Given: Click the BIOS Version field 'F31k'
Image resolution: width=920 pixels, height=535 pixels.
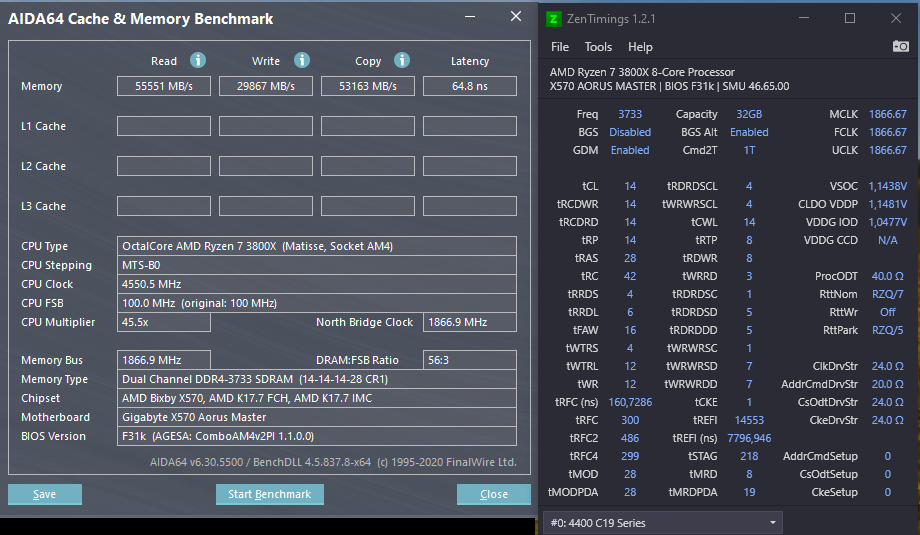Looking at the screenshot, I should 317,436.
